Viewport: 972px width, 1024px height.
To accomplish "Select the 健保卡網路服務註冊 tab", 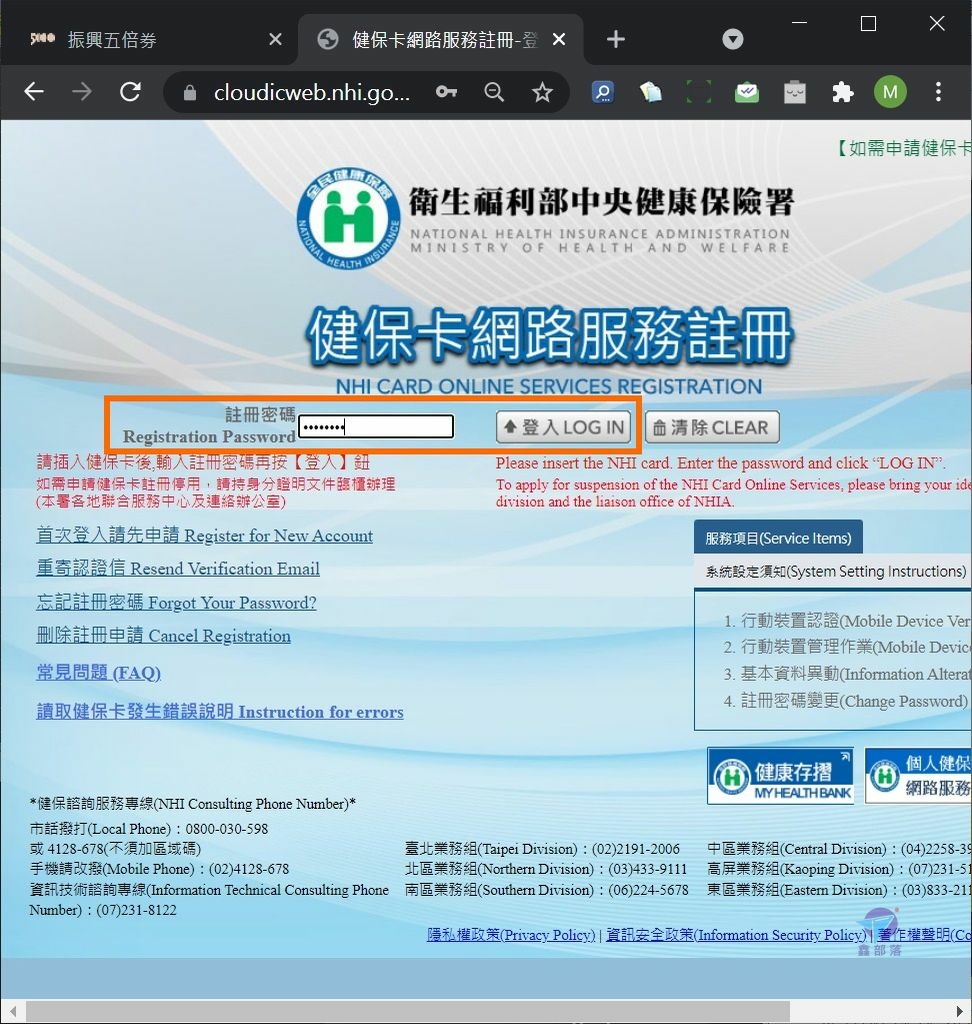I will tap(444, 40).
